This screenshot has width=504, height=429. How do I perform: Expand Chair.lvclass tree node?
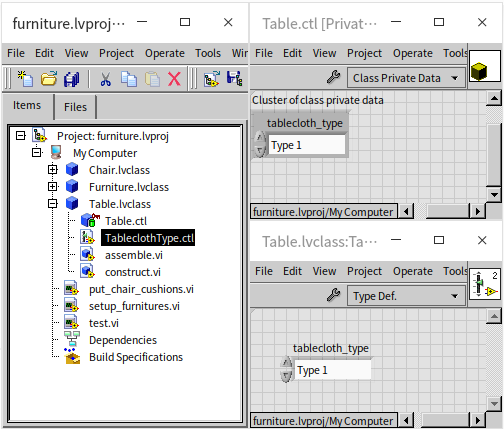point(53,169)
